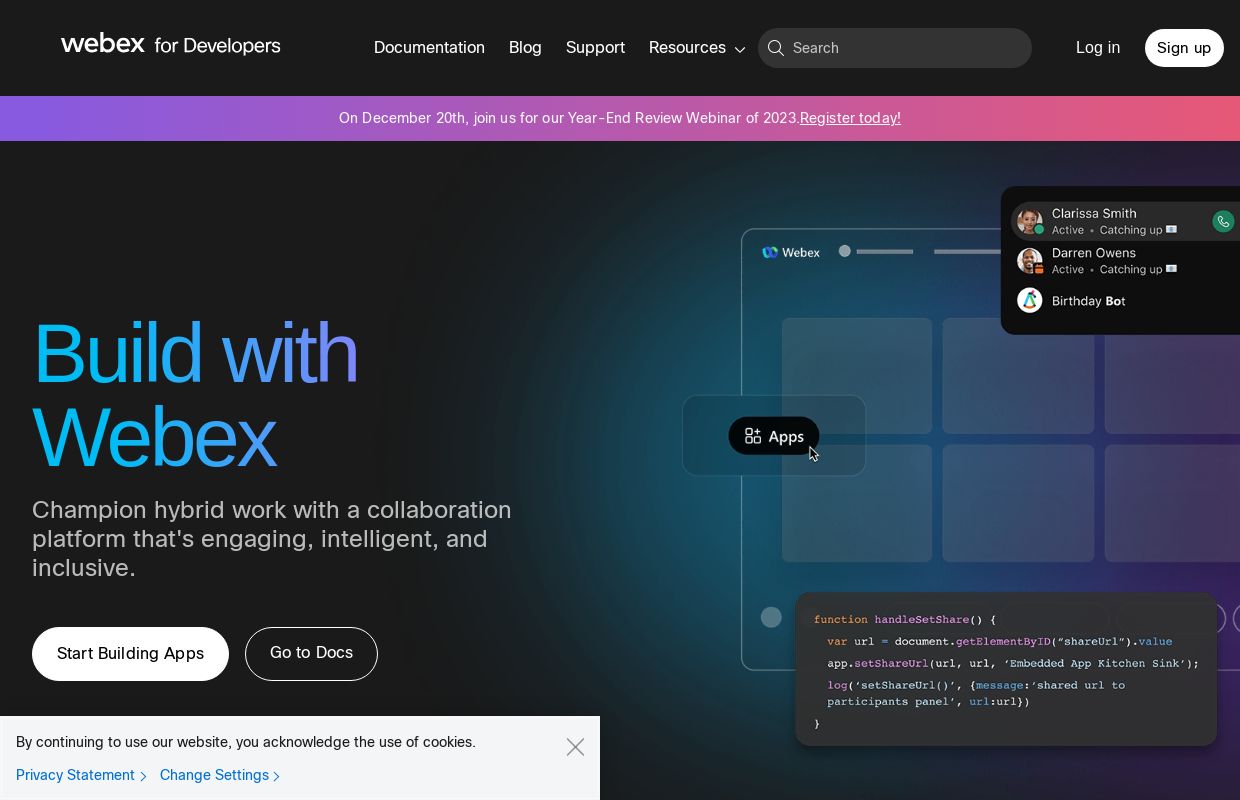Click the Champion hybrid work tagline text
This screenshot has height=800, width=1240.
click(x=272, y=539)
